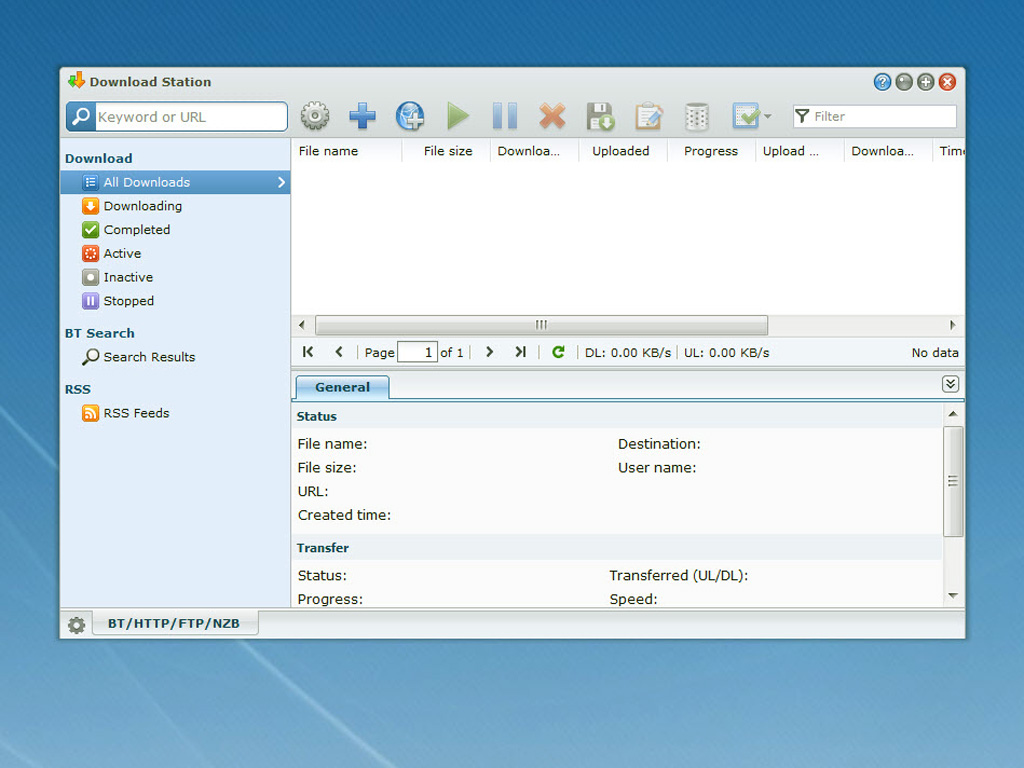Image resolution: width=1024 pixels, height=768 pixels.
Task: Open the add URL globe icon
Action: coord(410,116)
